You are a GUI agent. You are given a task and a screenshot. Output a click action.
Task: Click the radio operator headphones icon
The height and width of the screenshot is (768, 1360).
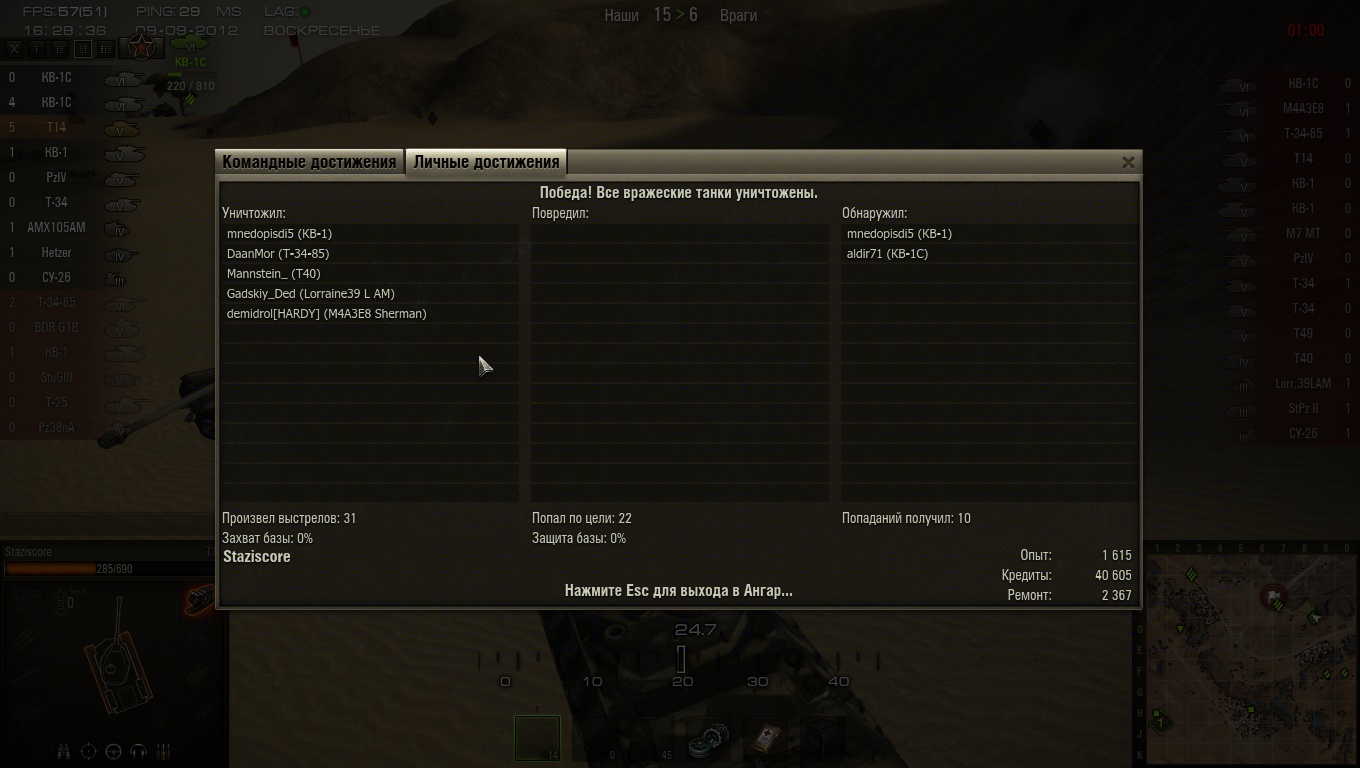click(138, 752)
